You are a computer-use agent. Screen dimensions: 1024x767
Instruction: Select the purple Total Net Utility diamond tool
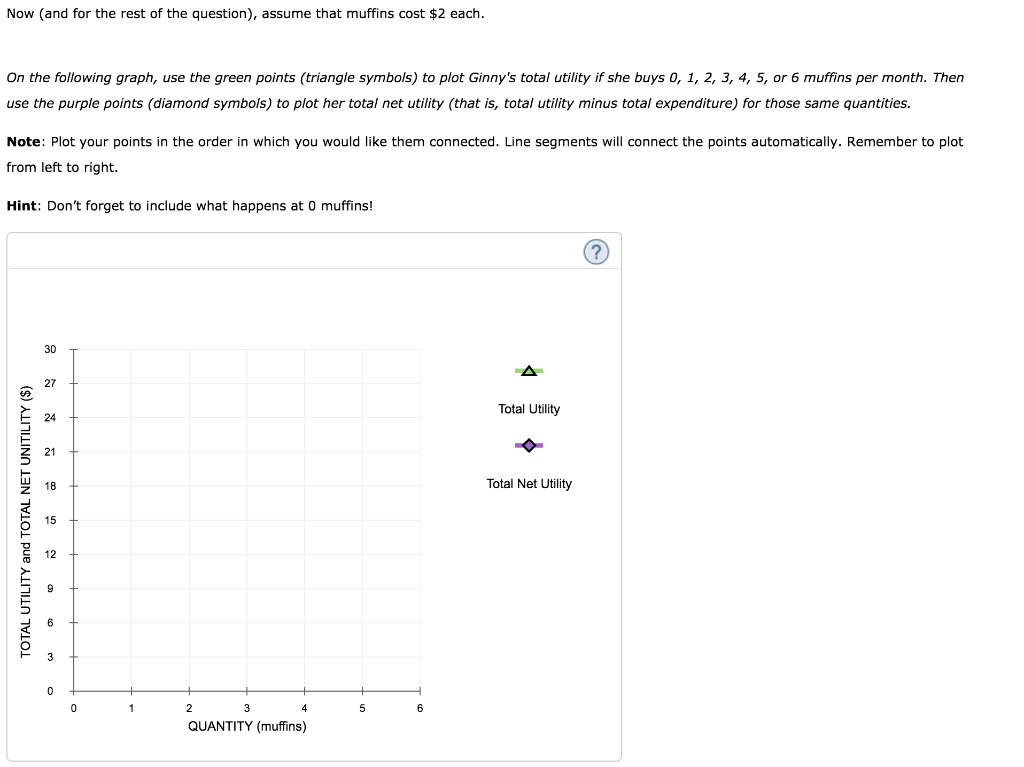coord(528,444)
